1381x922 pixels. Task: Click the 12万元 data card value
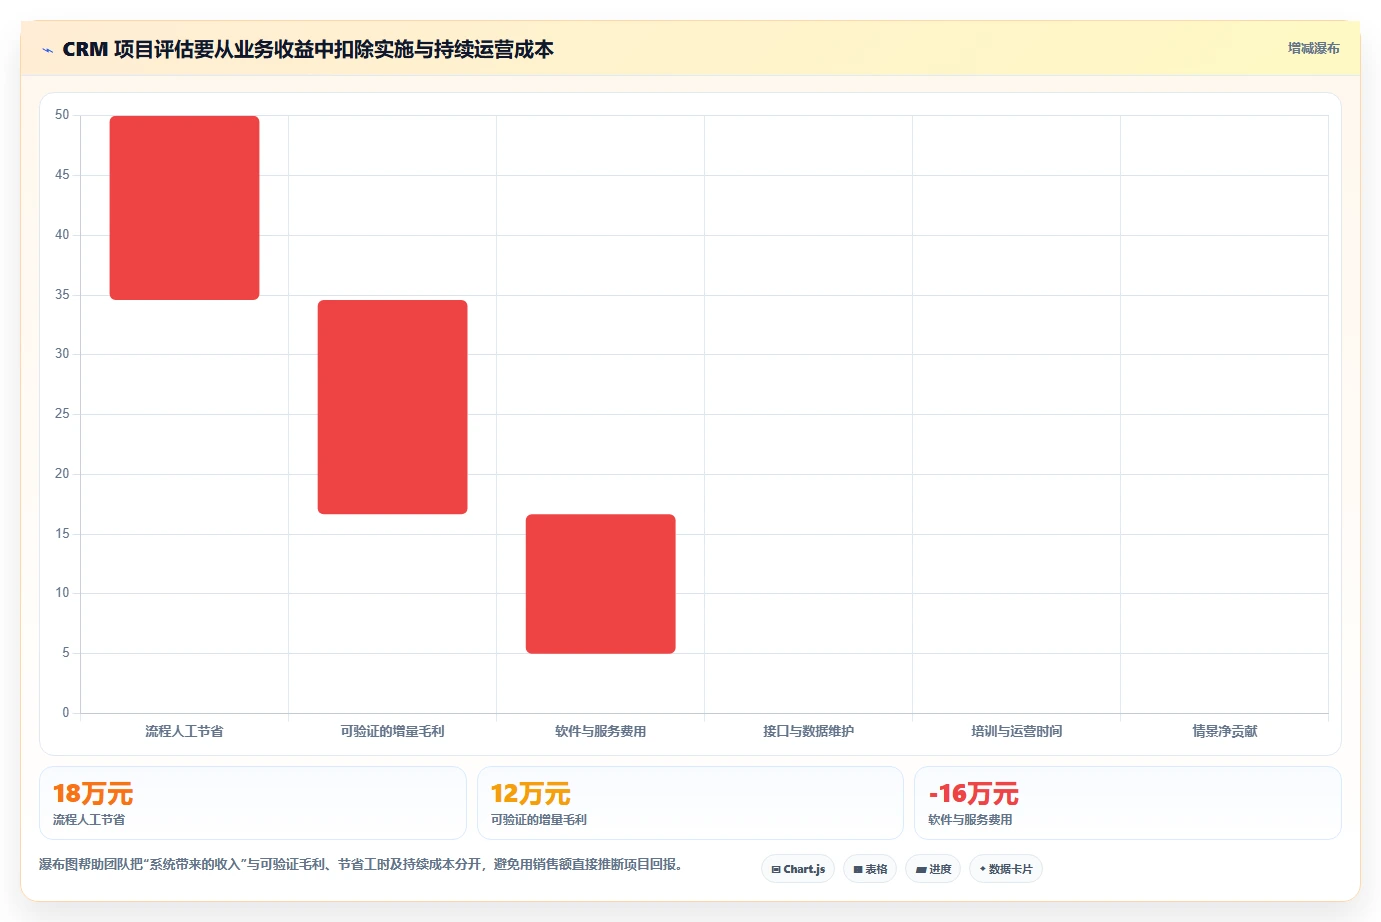click(x=531, y=794)
